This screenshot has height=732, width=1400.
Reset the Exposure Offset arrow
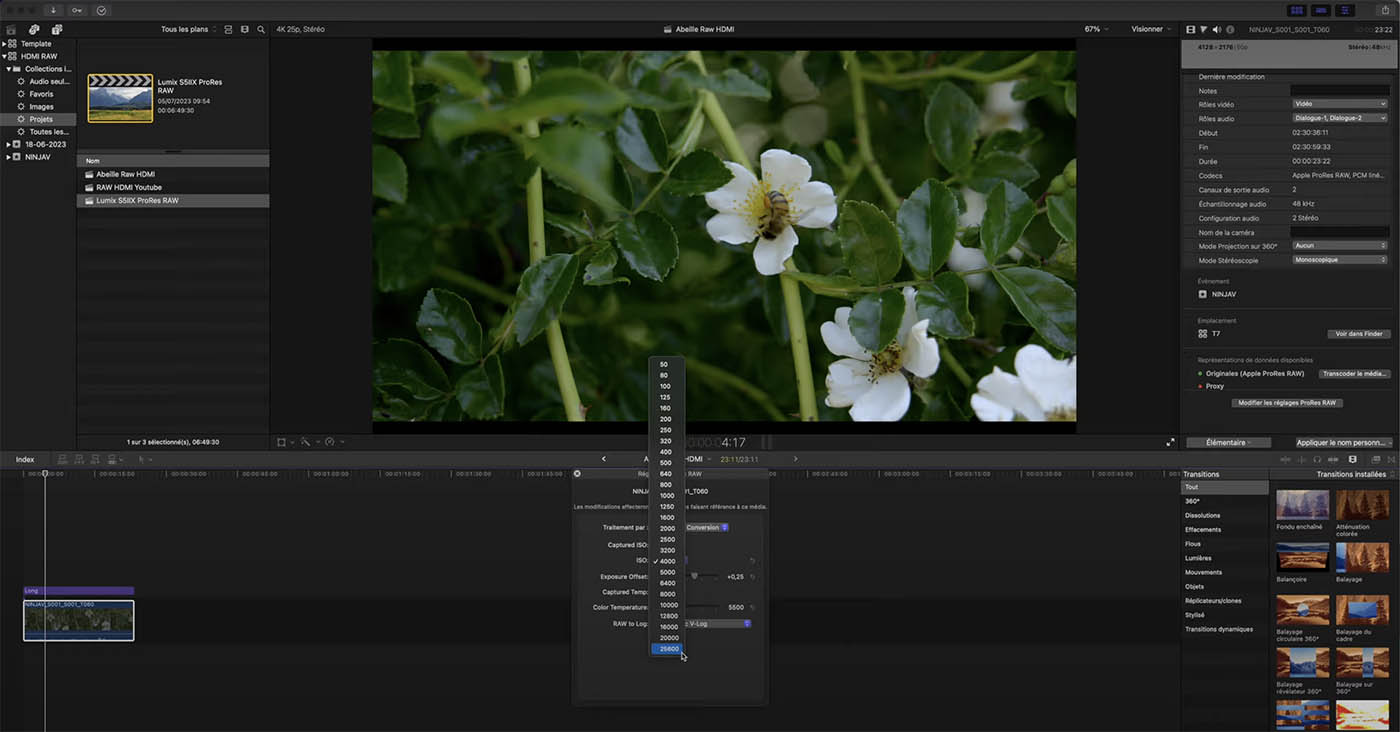click(752, 577)
